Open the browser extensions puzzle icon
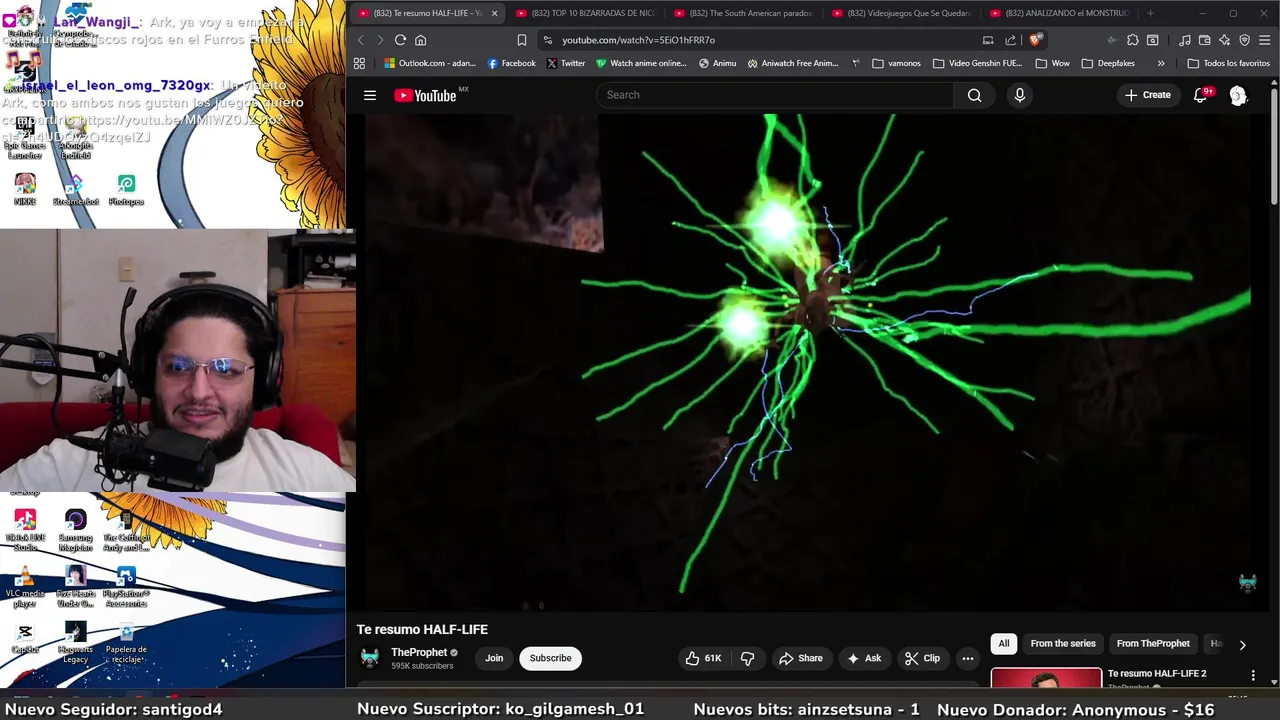 click(1132, 40)
